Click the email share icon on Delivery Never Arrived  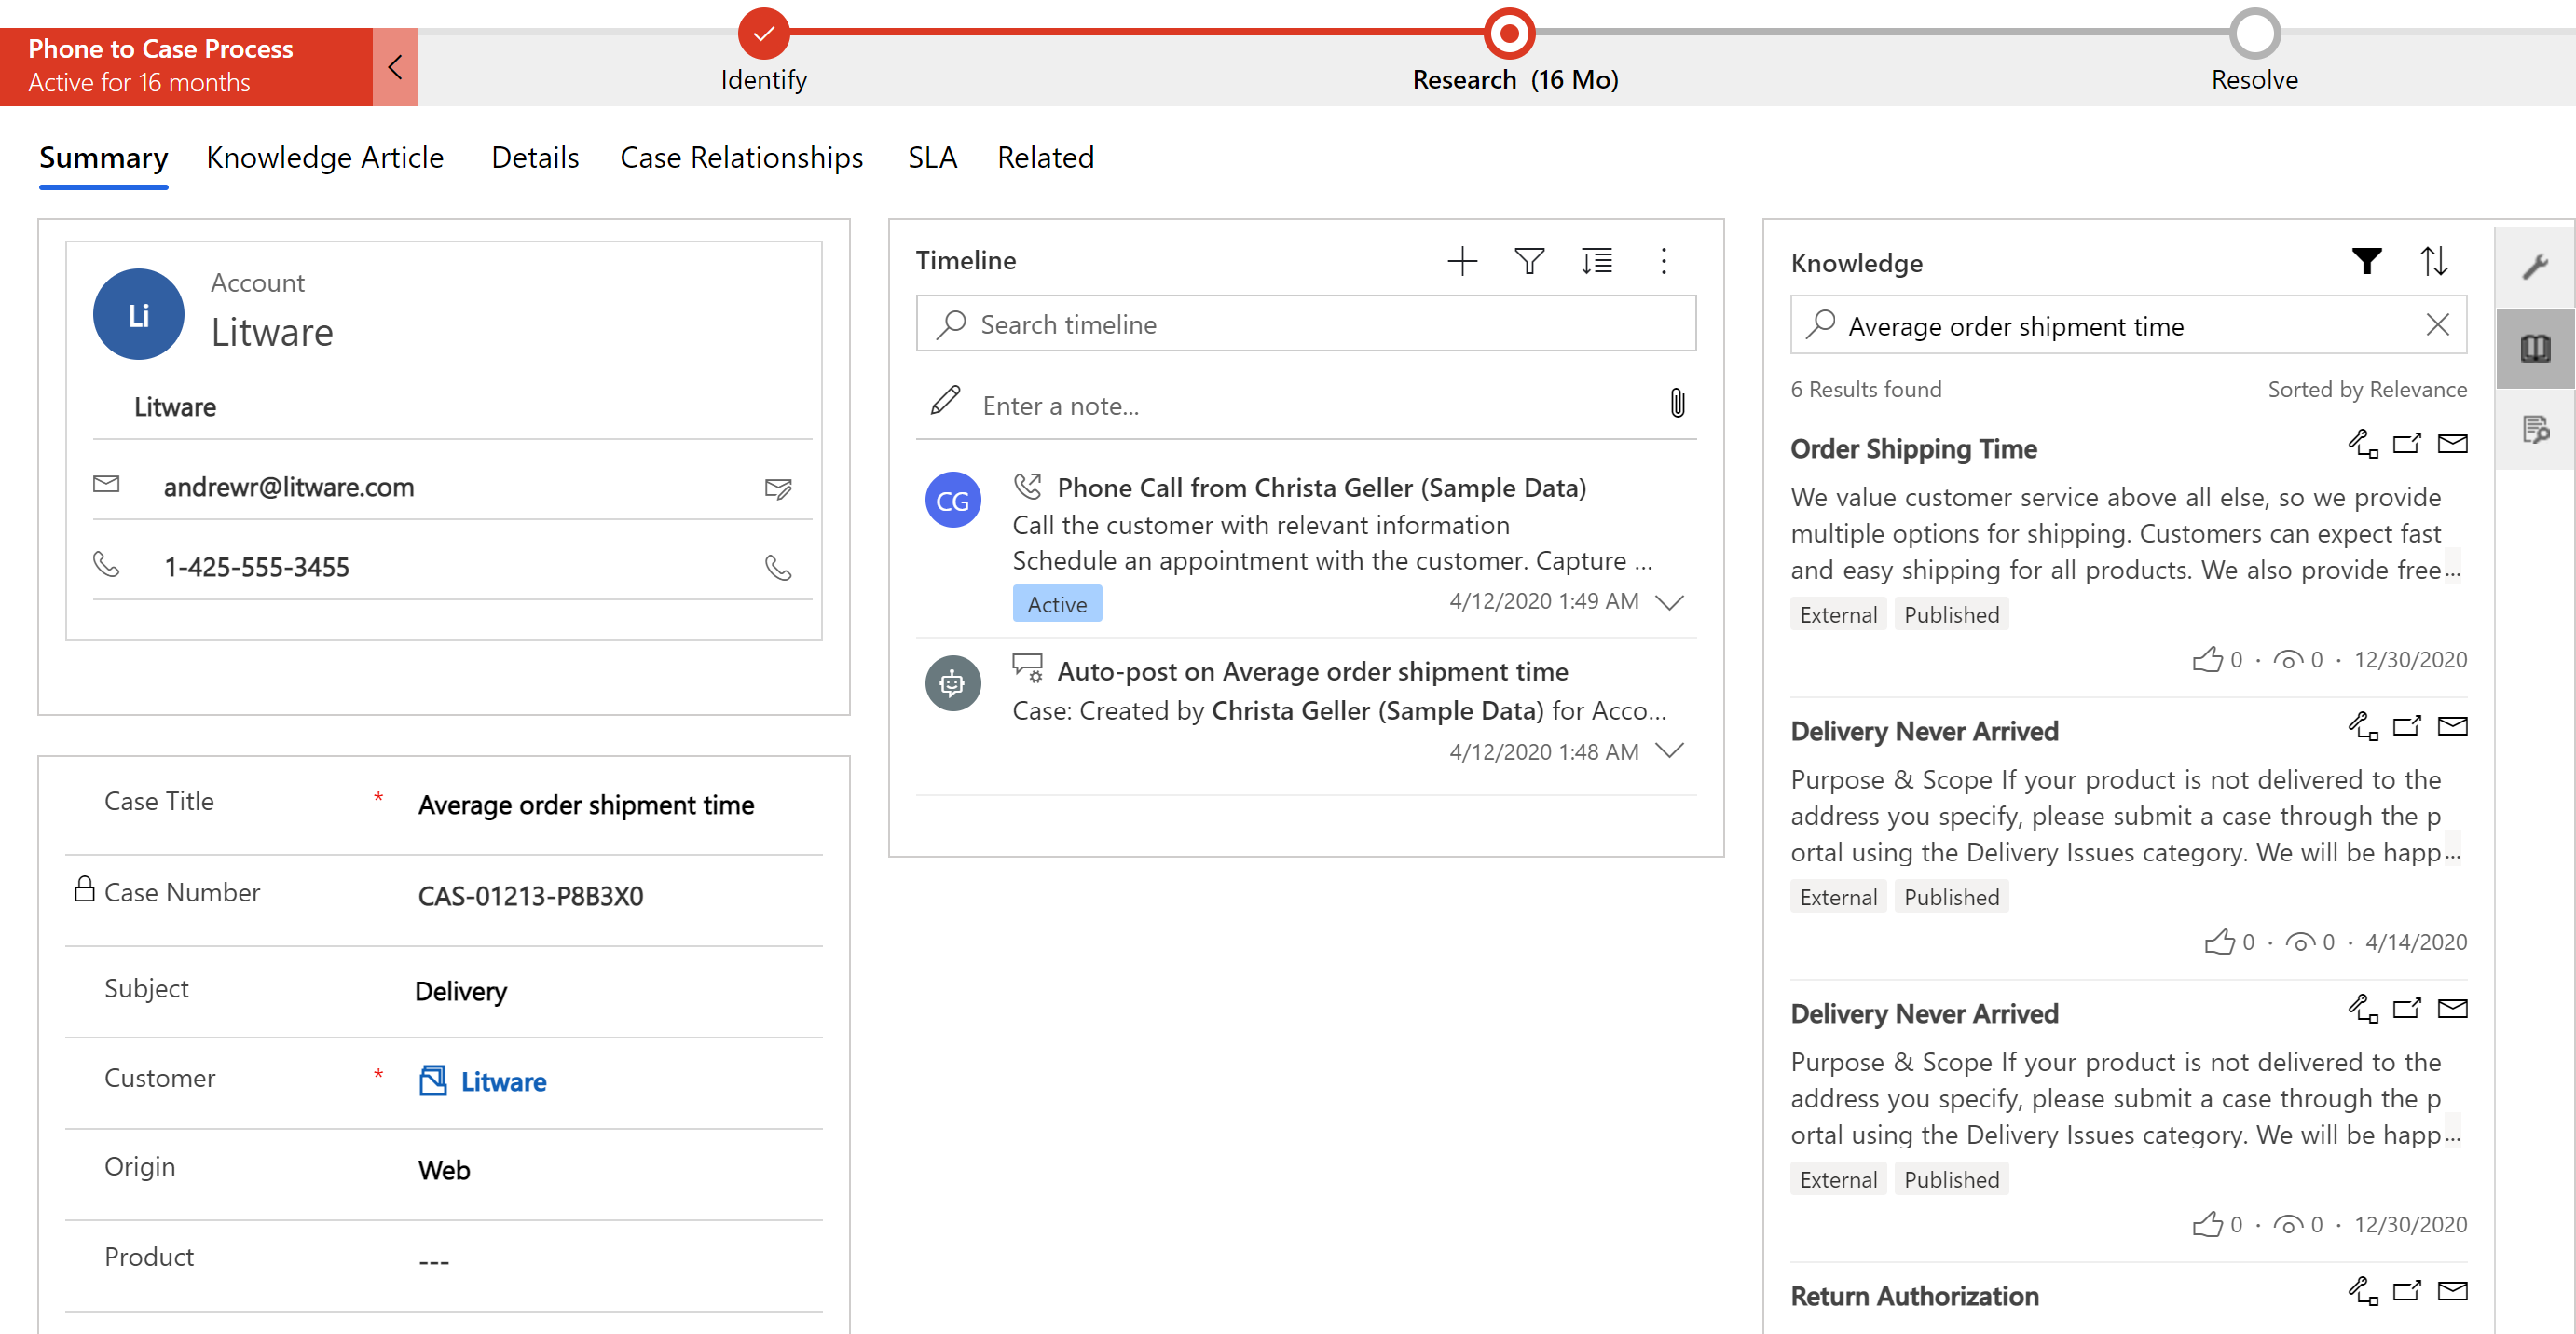coord(2454,730)
